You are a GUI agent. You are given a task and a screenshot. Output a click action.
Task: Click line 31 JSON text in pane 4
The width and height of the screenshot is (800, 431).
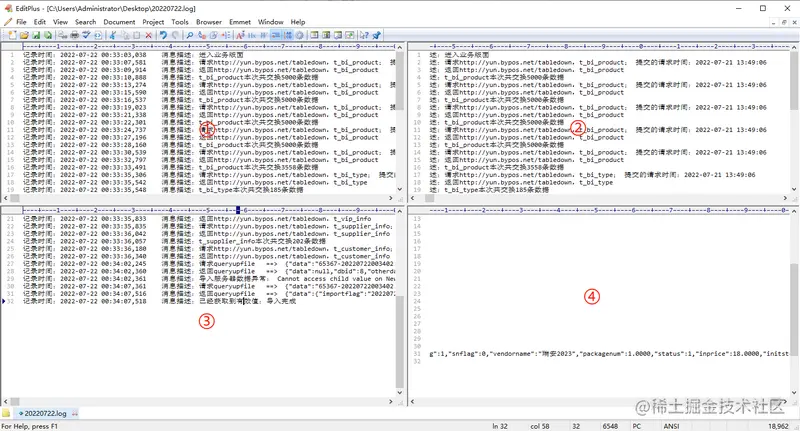pos(609,353)
